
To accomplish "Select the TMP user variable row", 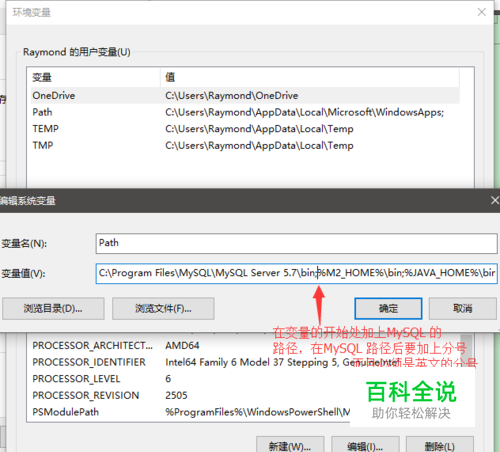I will 245,146.
